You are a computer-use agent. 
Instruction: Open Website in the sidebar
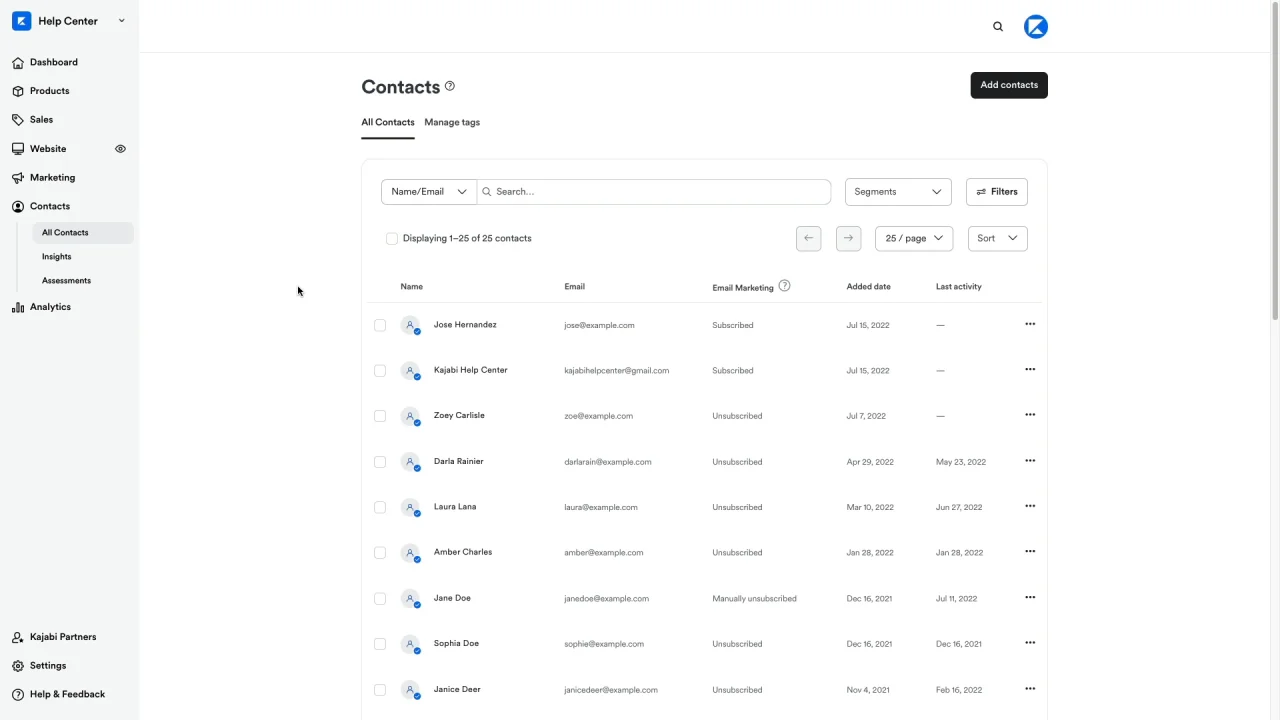(48, 149)
